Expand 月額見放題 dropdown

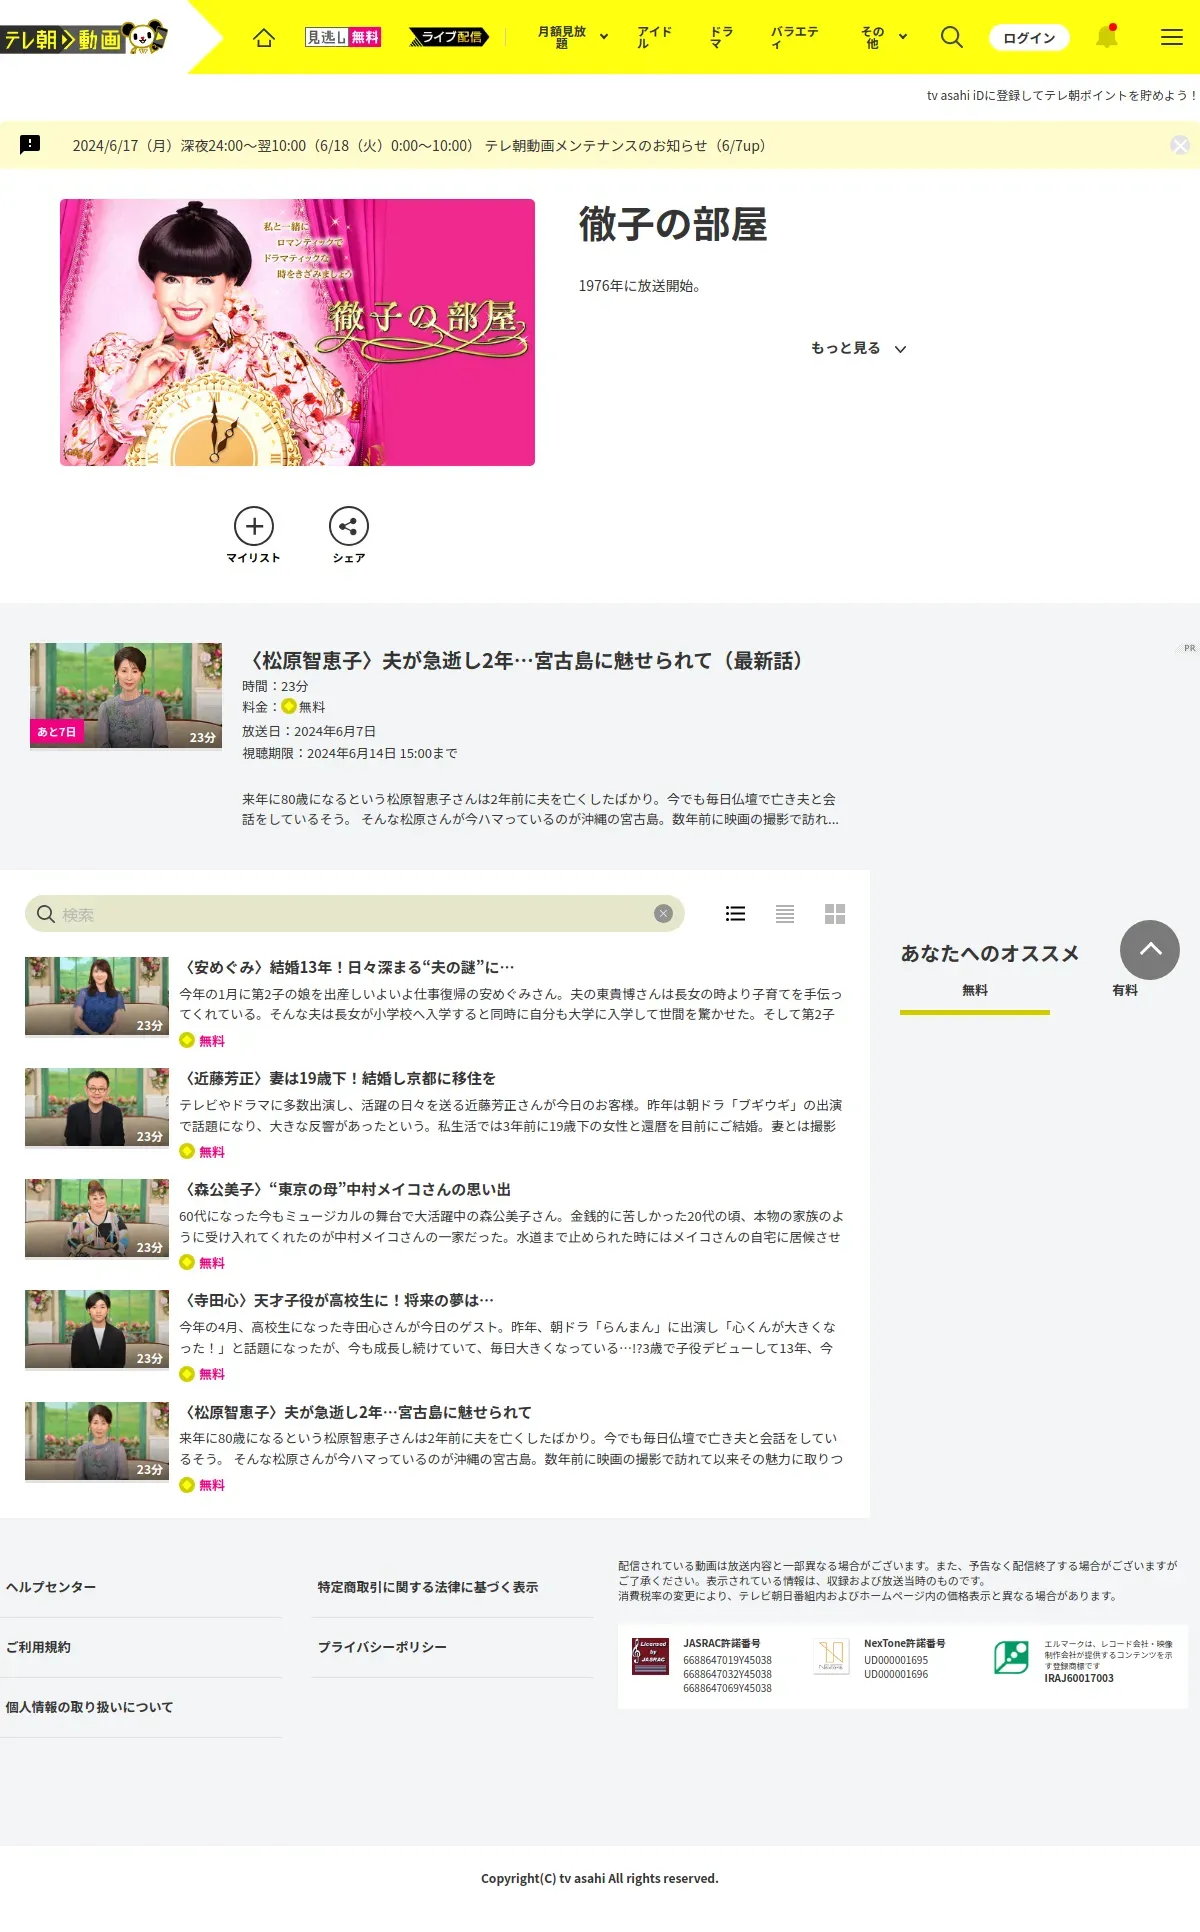(573, 37)
